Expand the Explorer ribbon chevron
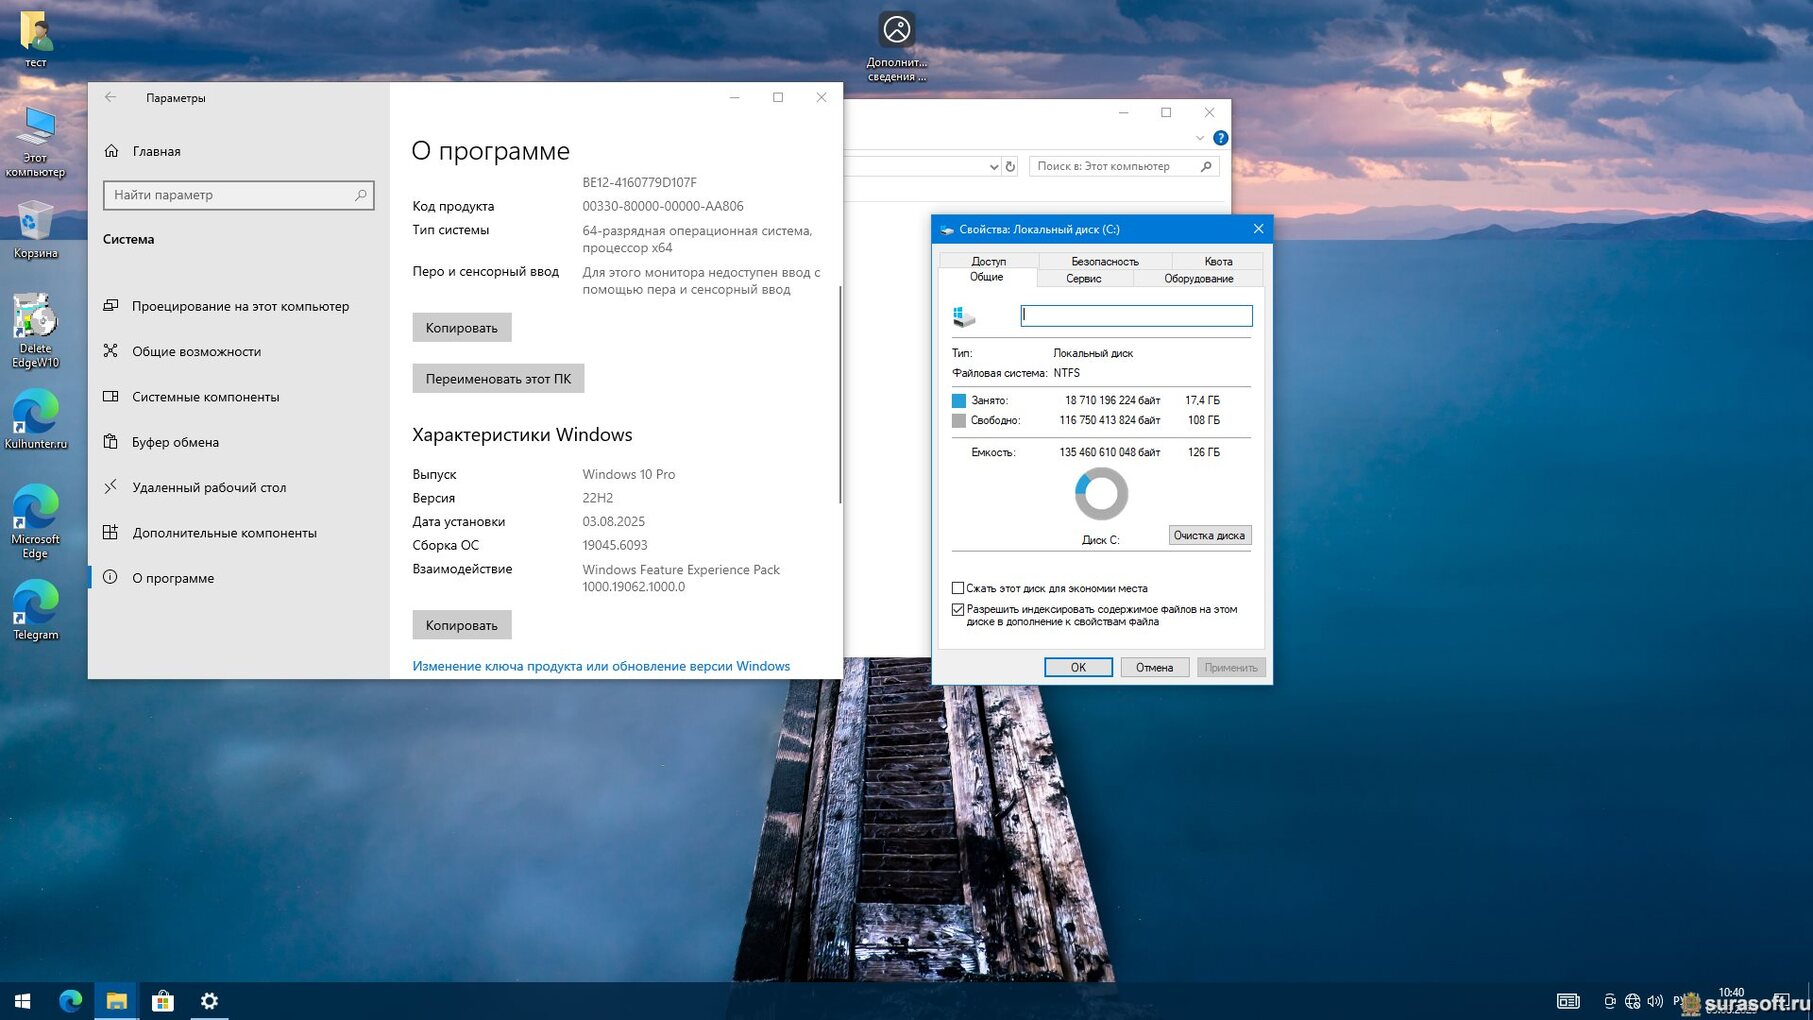This screenshot has height=1020, width=1813. tap(1199, 138)
